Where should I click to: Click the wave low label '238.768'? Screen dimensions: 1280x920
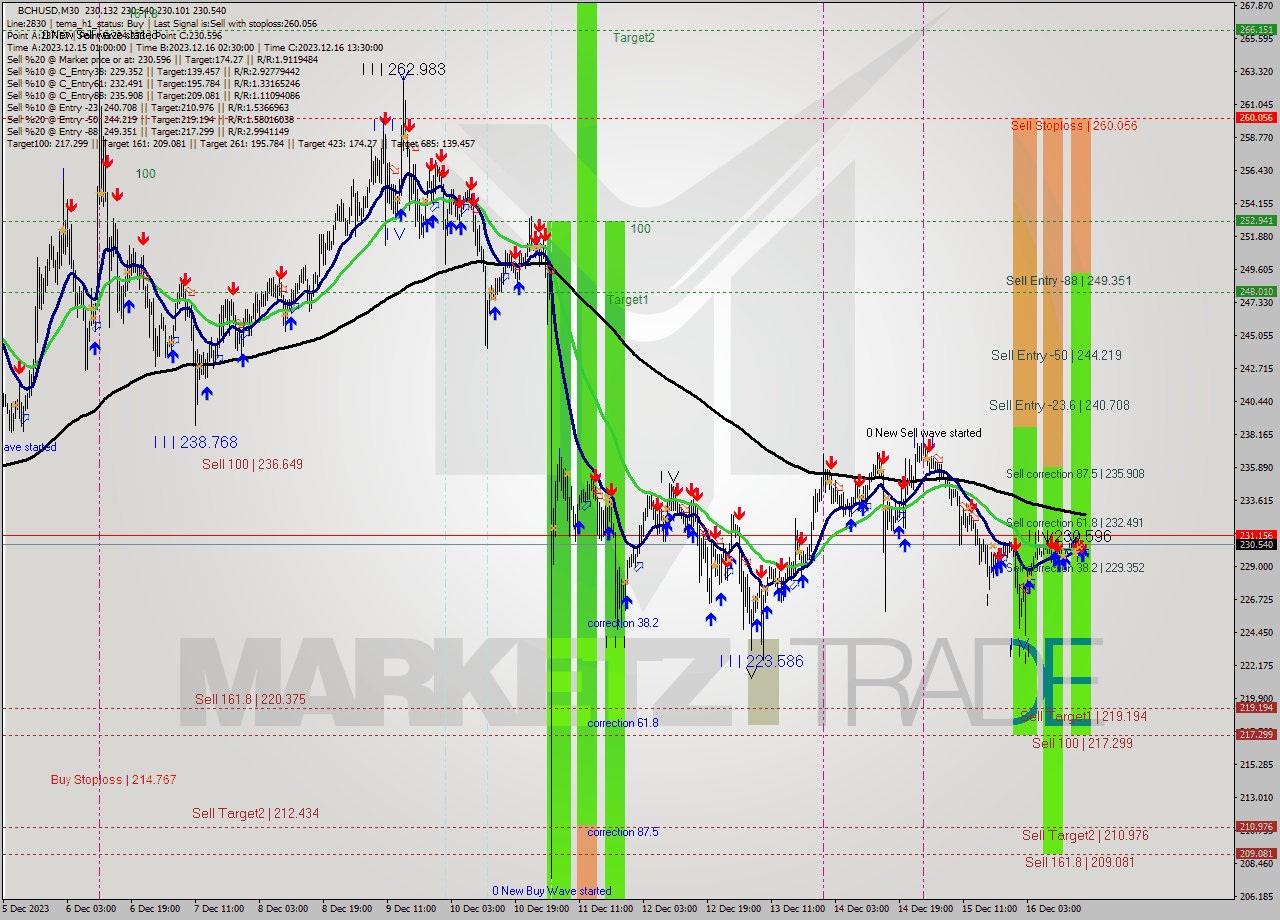pos(208,442)
